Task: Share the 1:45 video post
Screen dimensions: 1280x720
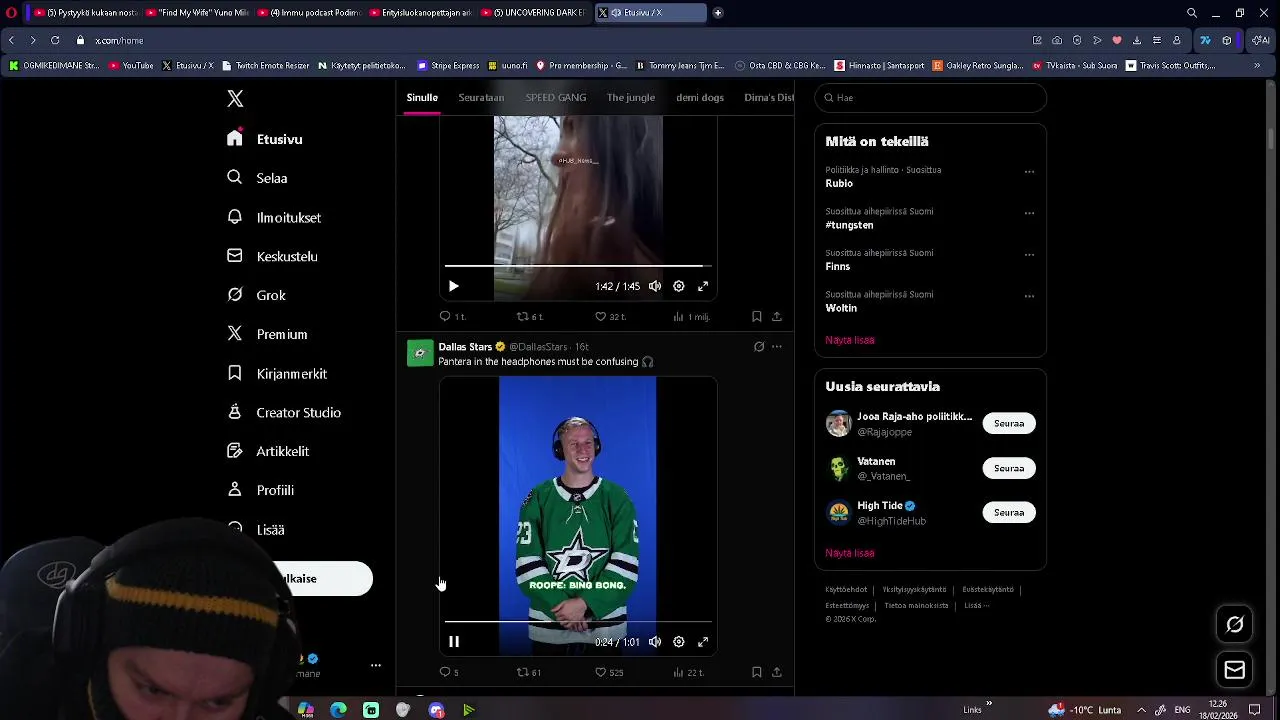Action: tap(777, 316)
